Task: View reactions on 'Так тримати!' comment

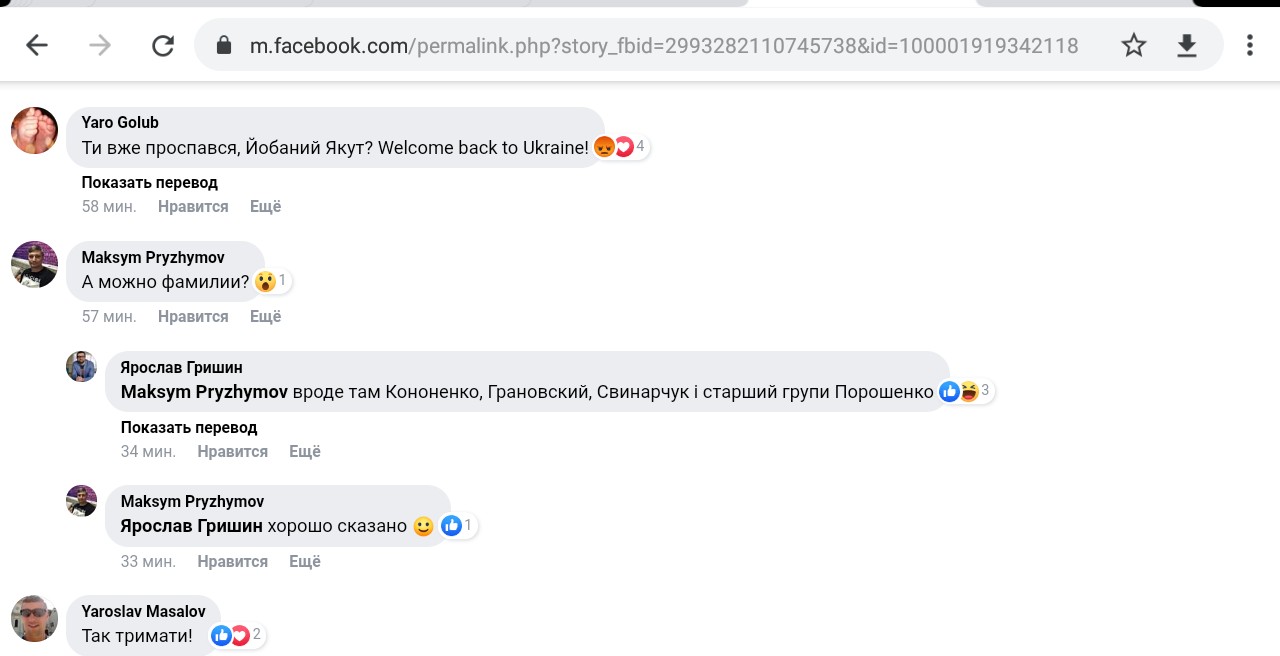Action: (x=236, y=635)
